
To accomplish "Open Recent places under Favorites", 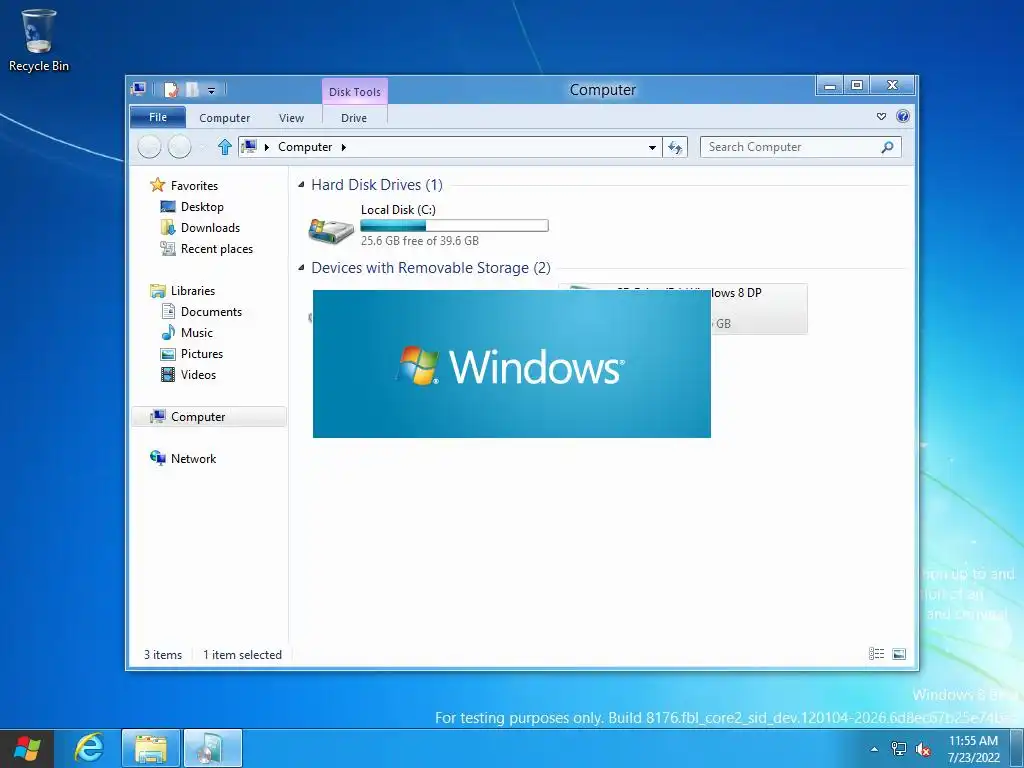I will (216, 249).
